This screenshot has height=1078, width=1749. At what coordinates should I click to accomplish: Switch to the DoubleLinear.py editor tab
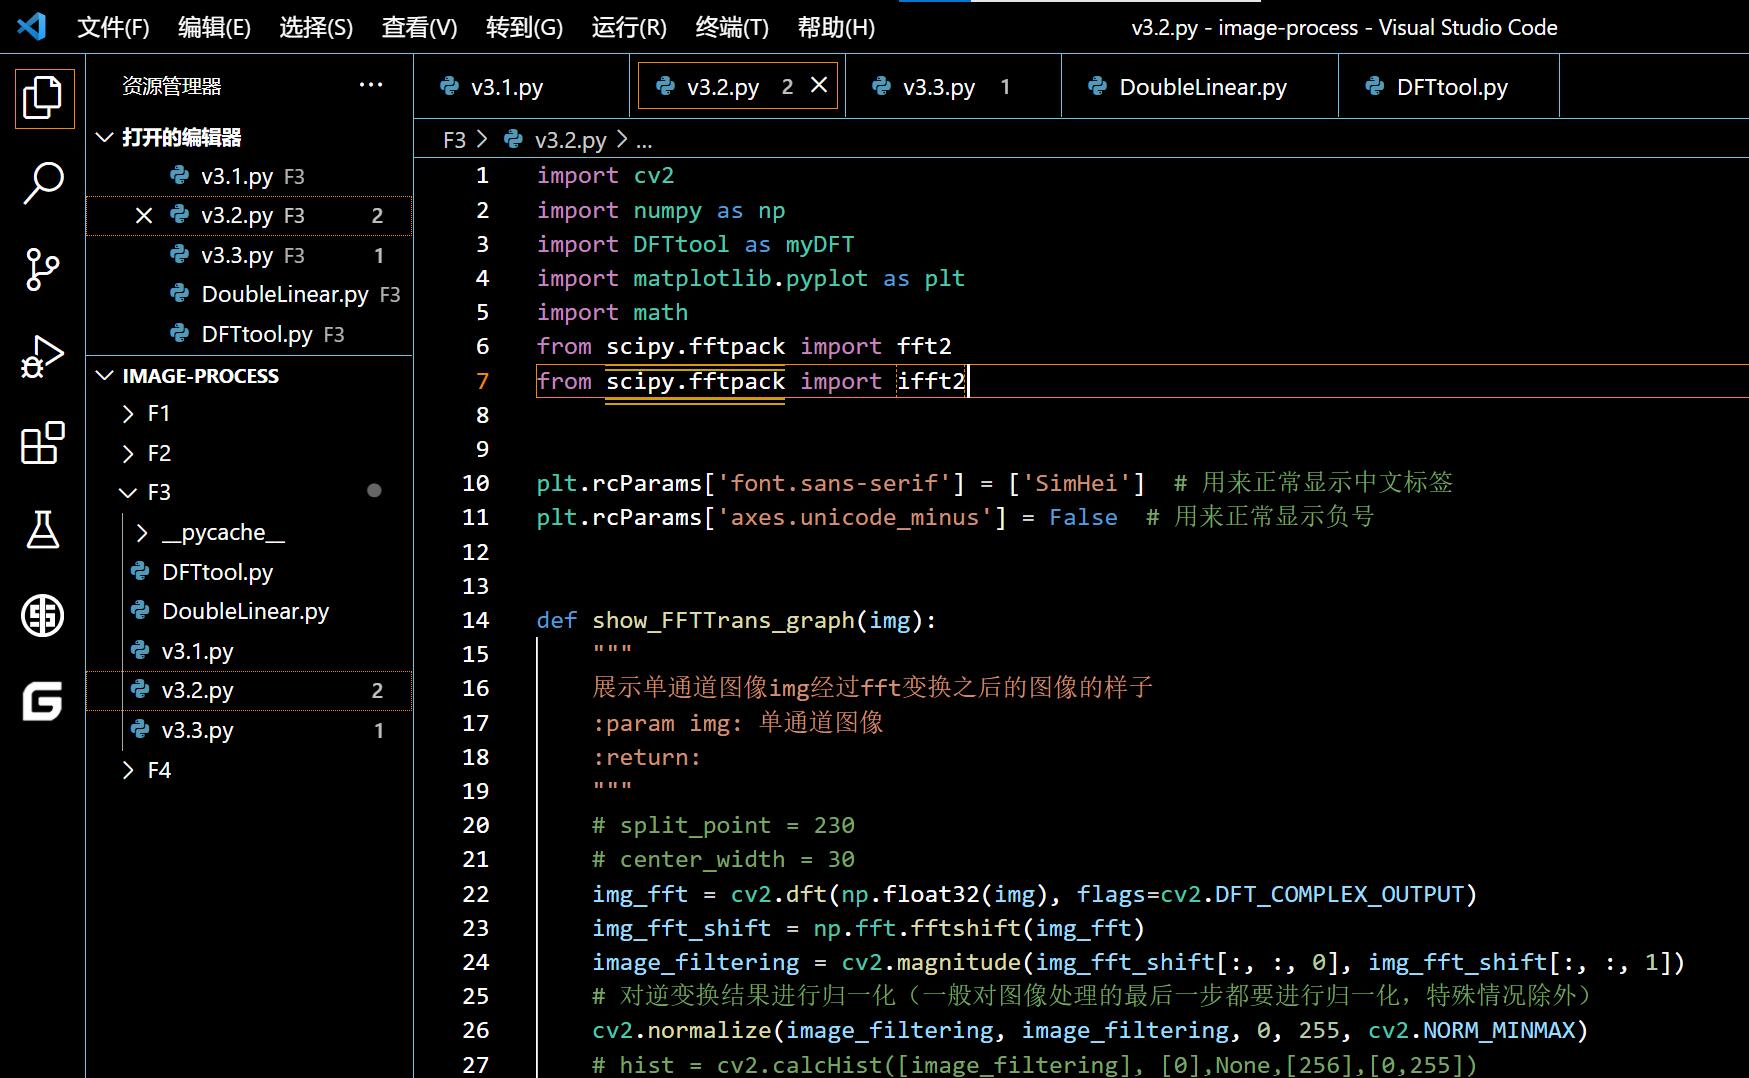tap(1200, 87)
